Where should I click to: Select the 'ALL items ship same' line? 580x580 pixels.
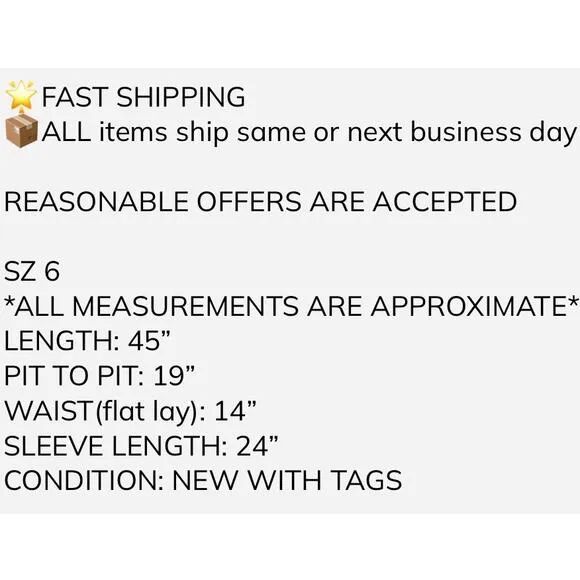pos(309,132)
